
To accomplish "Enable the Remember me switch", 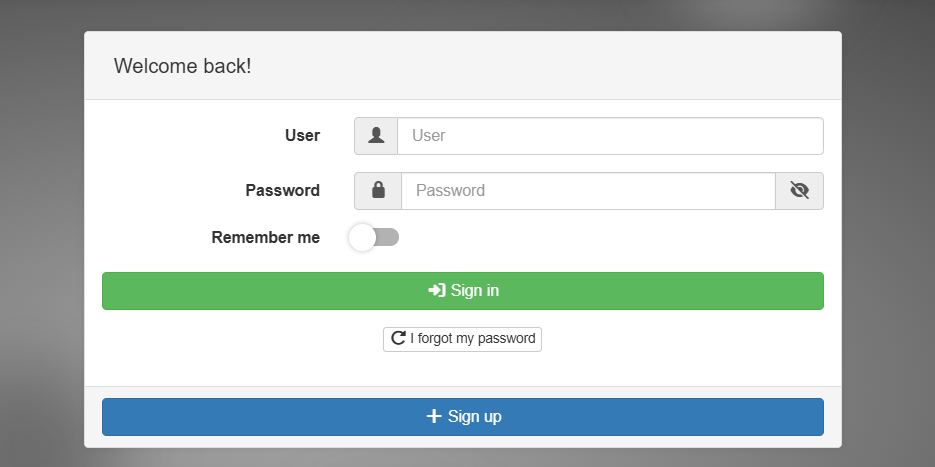I will pos(373,237).
